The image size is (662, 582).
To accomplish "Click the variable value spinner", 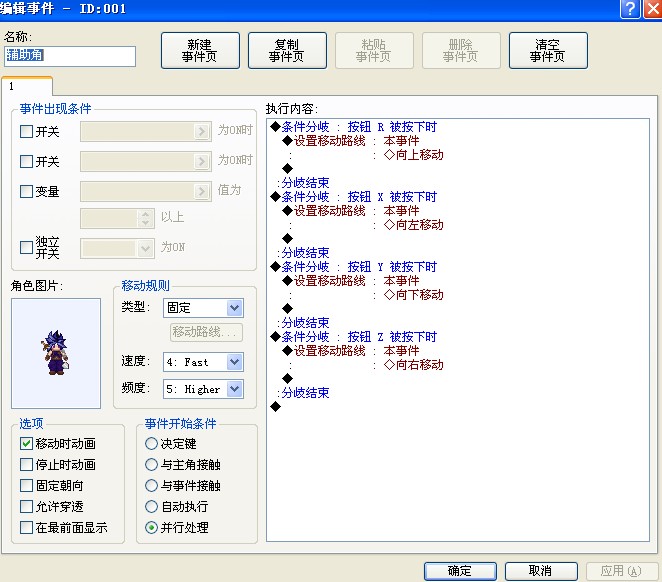I will pyautogui.click(x=145, y=218).
